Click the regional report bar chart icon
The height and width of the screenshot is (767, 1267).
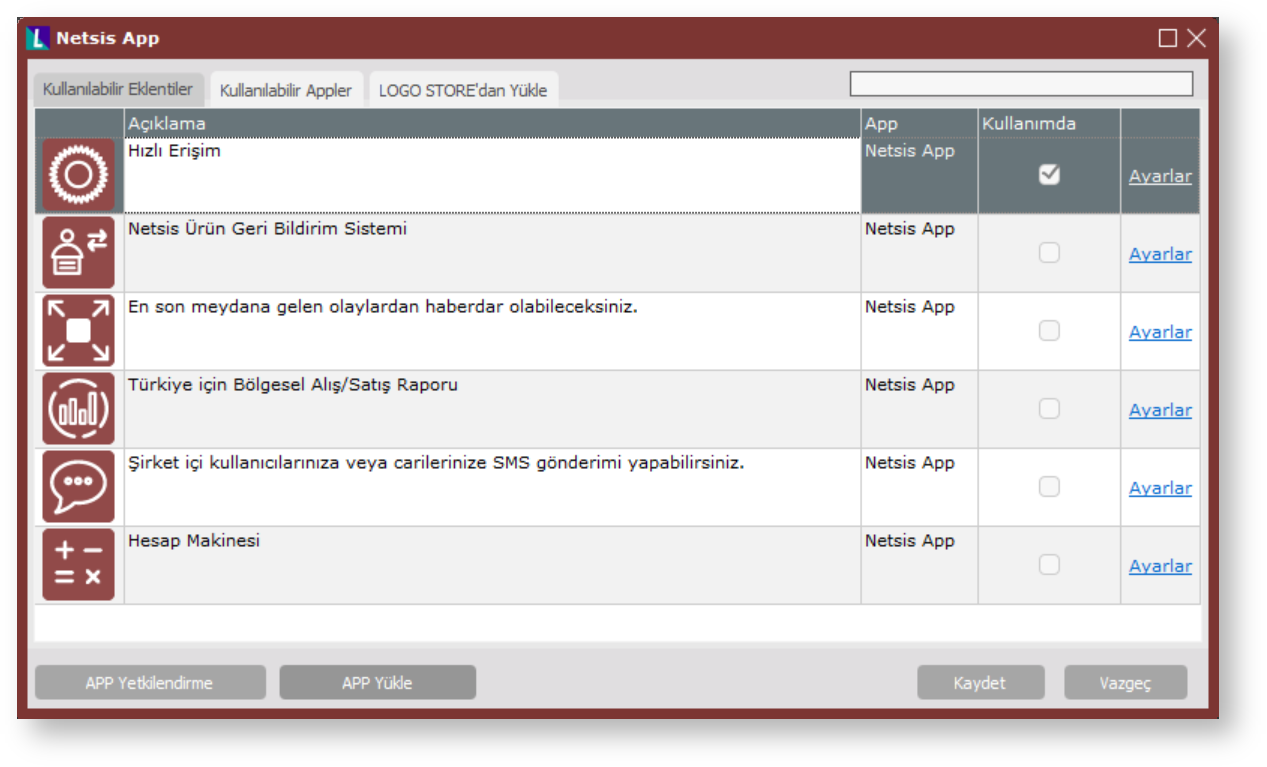[x=78, y=409]
